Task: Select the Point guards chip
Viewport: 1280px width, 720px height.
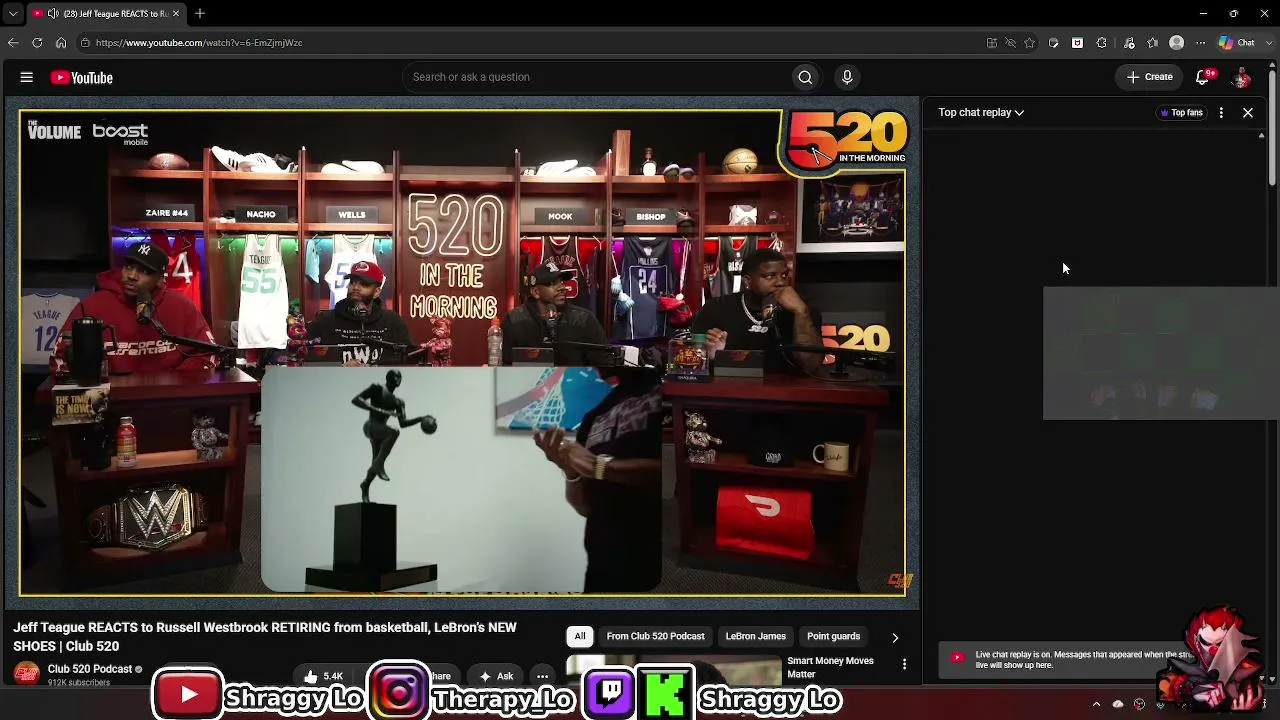Action: pos(833,636)
